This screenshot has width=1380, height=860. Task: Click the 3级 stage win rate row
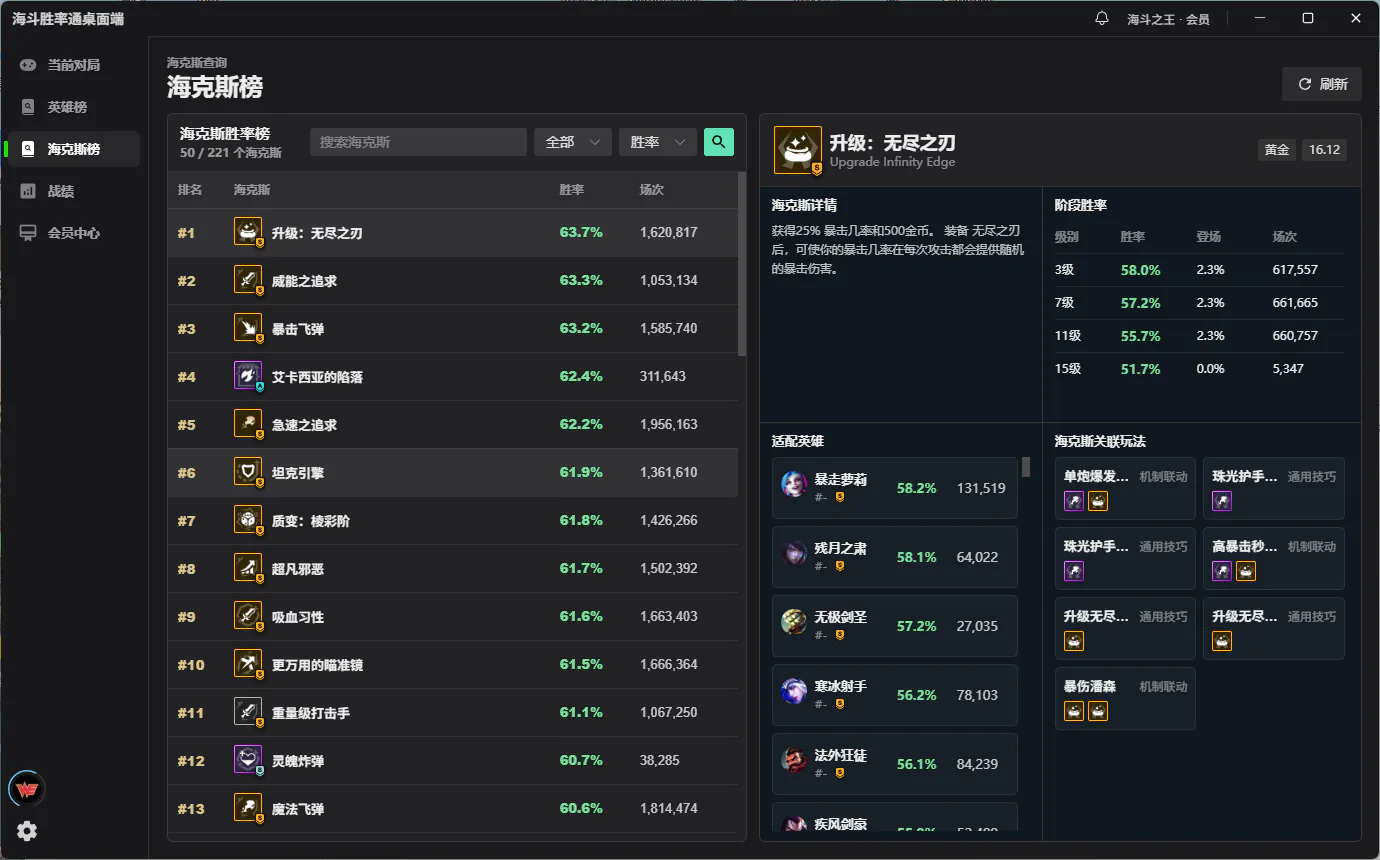[1200, 270]
